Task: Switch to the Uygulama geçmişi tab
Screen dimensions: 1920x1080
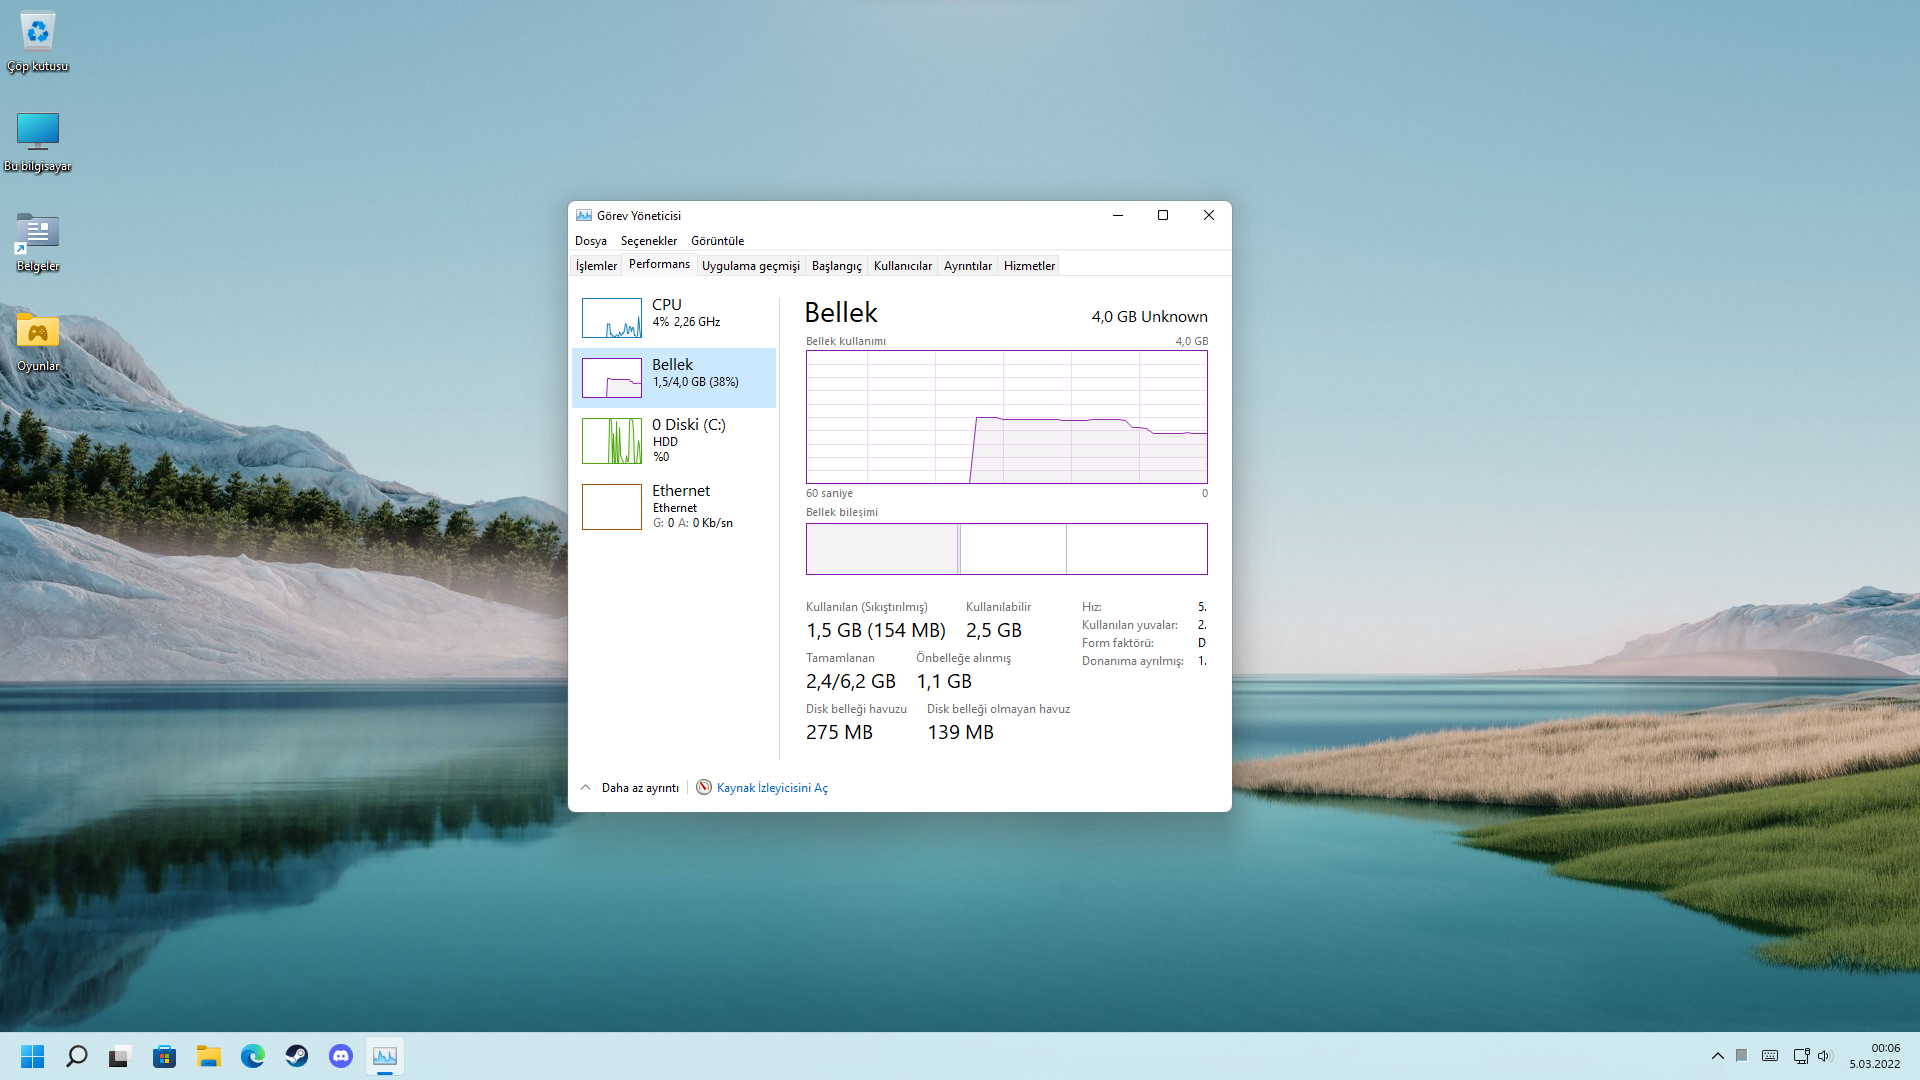Action: pyautogui.click(x=750, y=266)
